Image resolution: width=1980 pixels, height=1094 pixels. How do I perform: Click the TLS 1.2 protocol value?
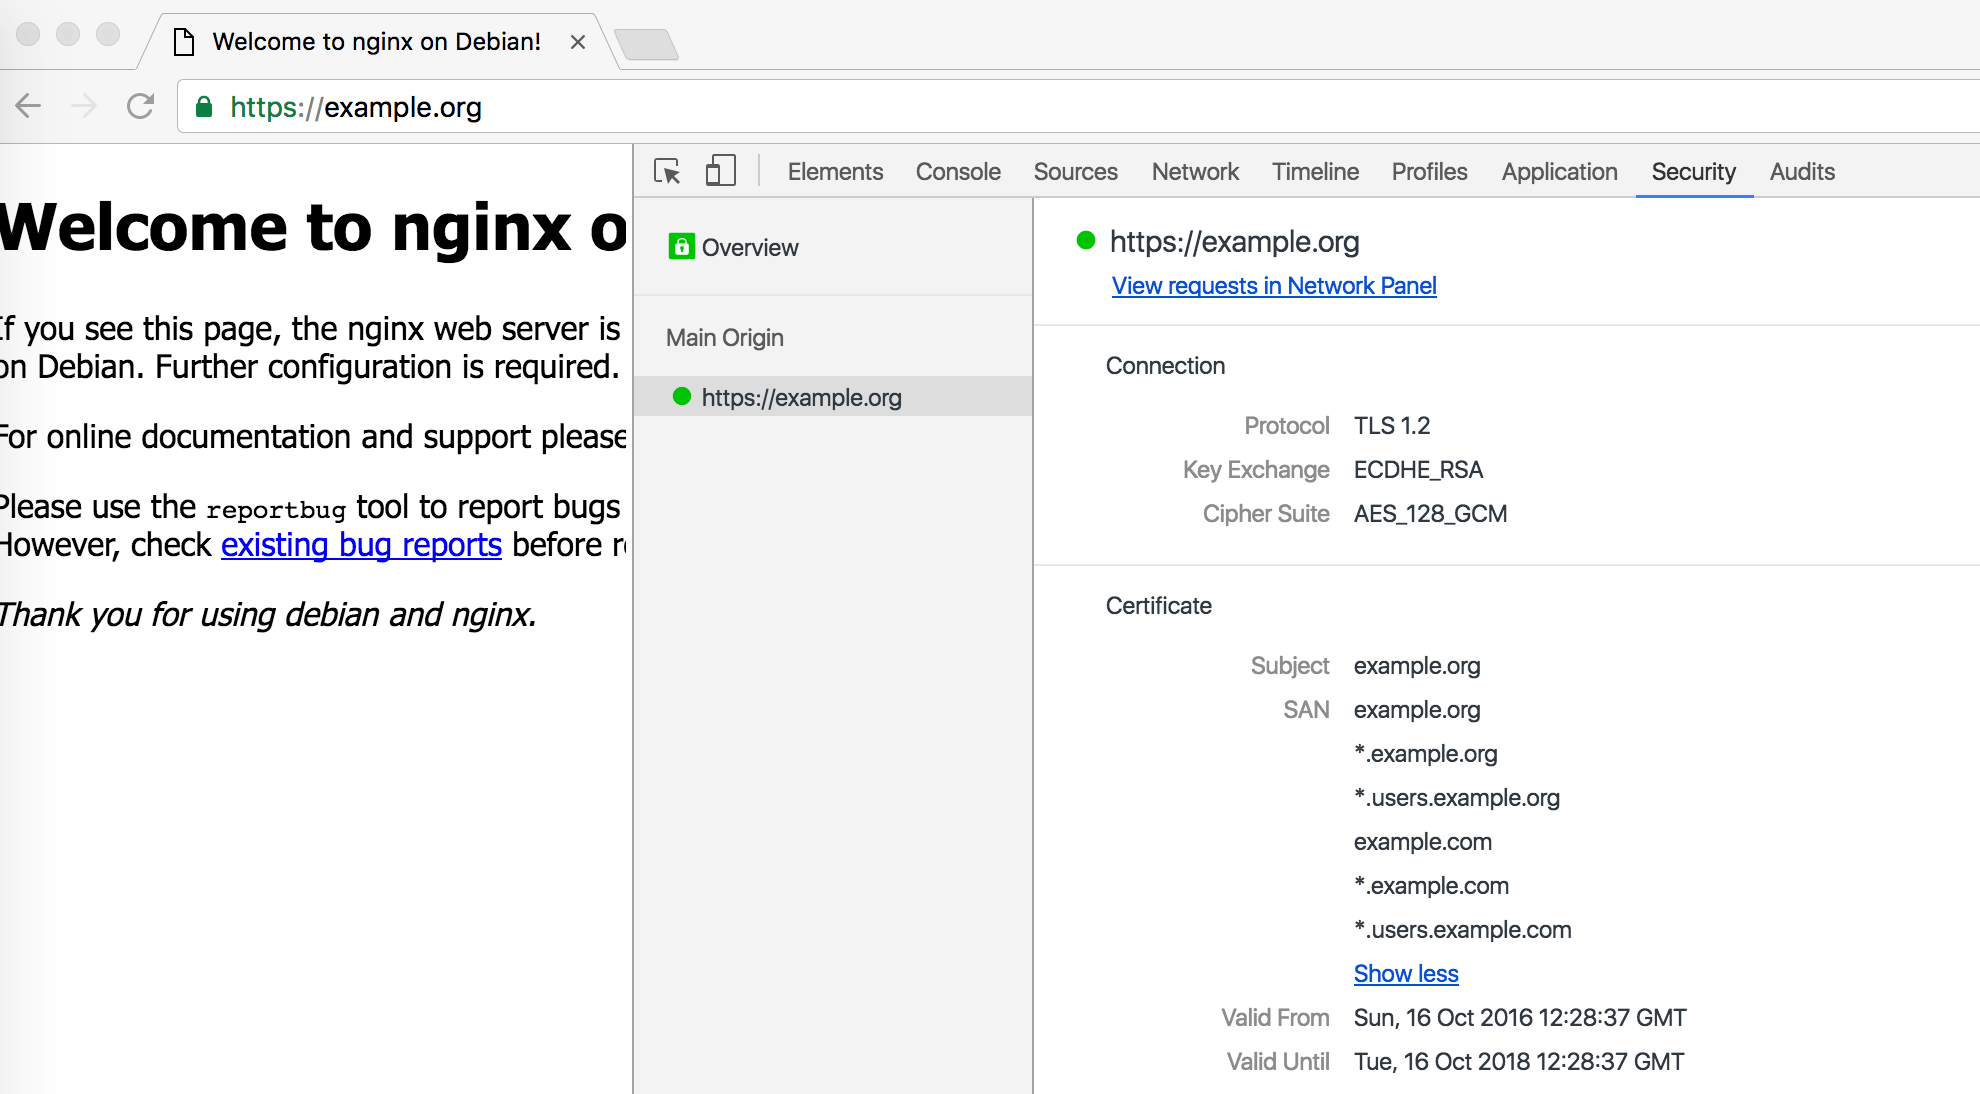coord(1392,426)
